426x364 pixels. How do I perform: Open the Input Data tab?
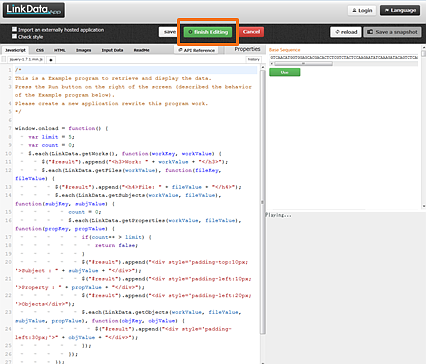point(112,50)
